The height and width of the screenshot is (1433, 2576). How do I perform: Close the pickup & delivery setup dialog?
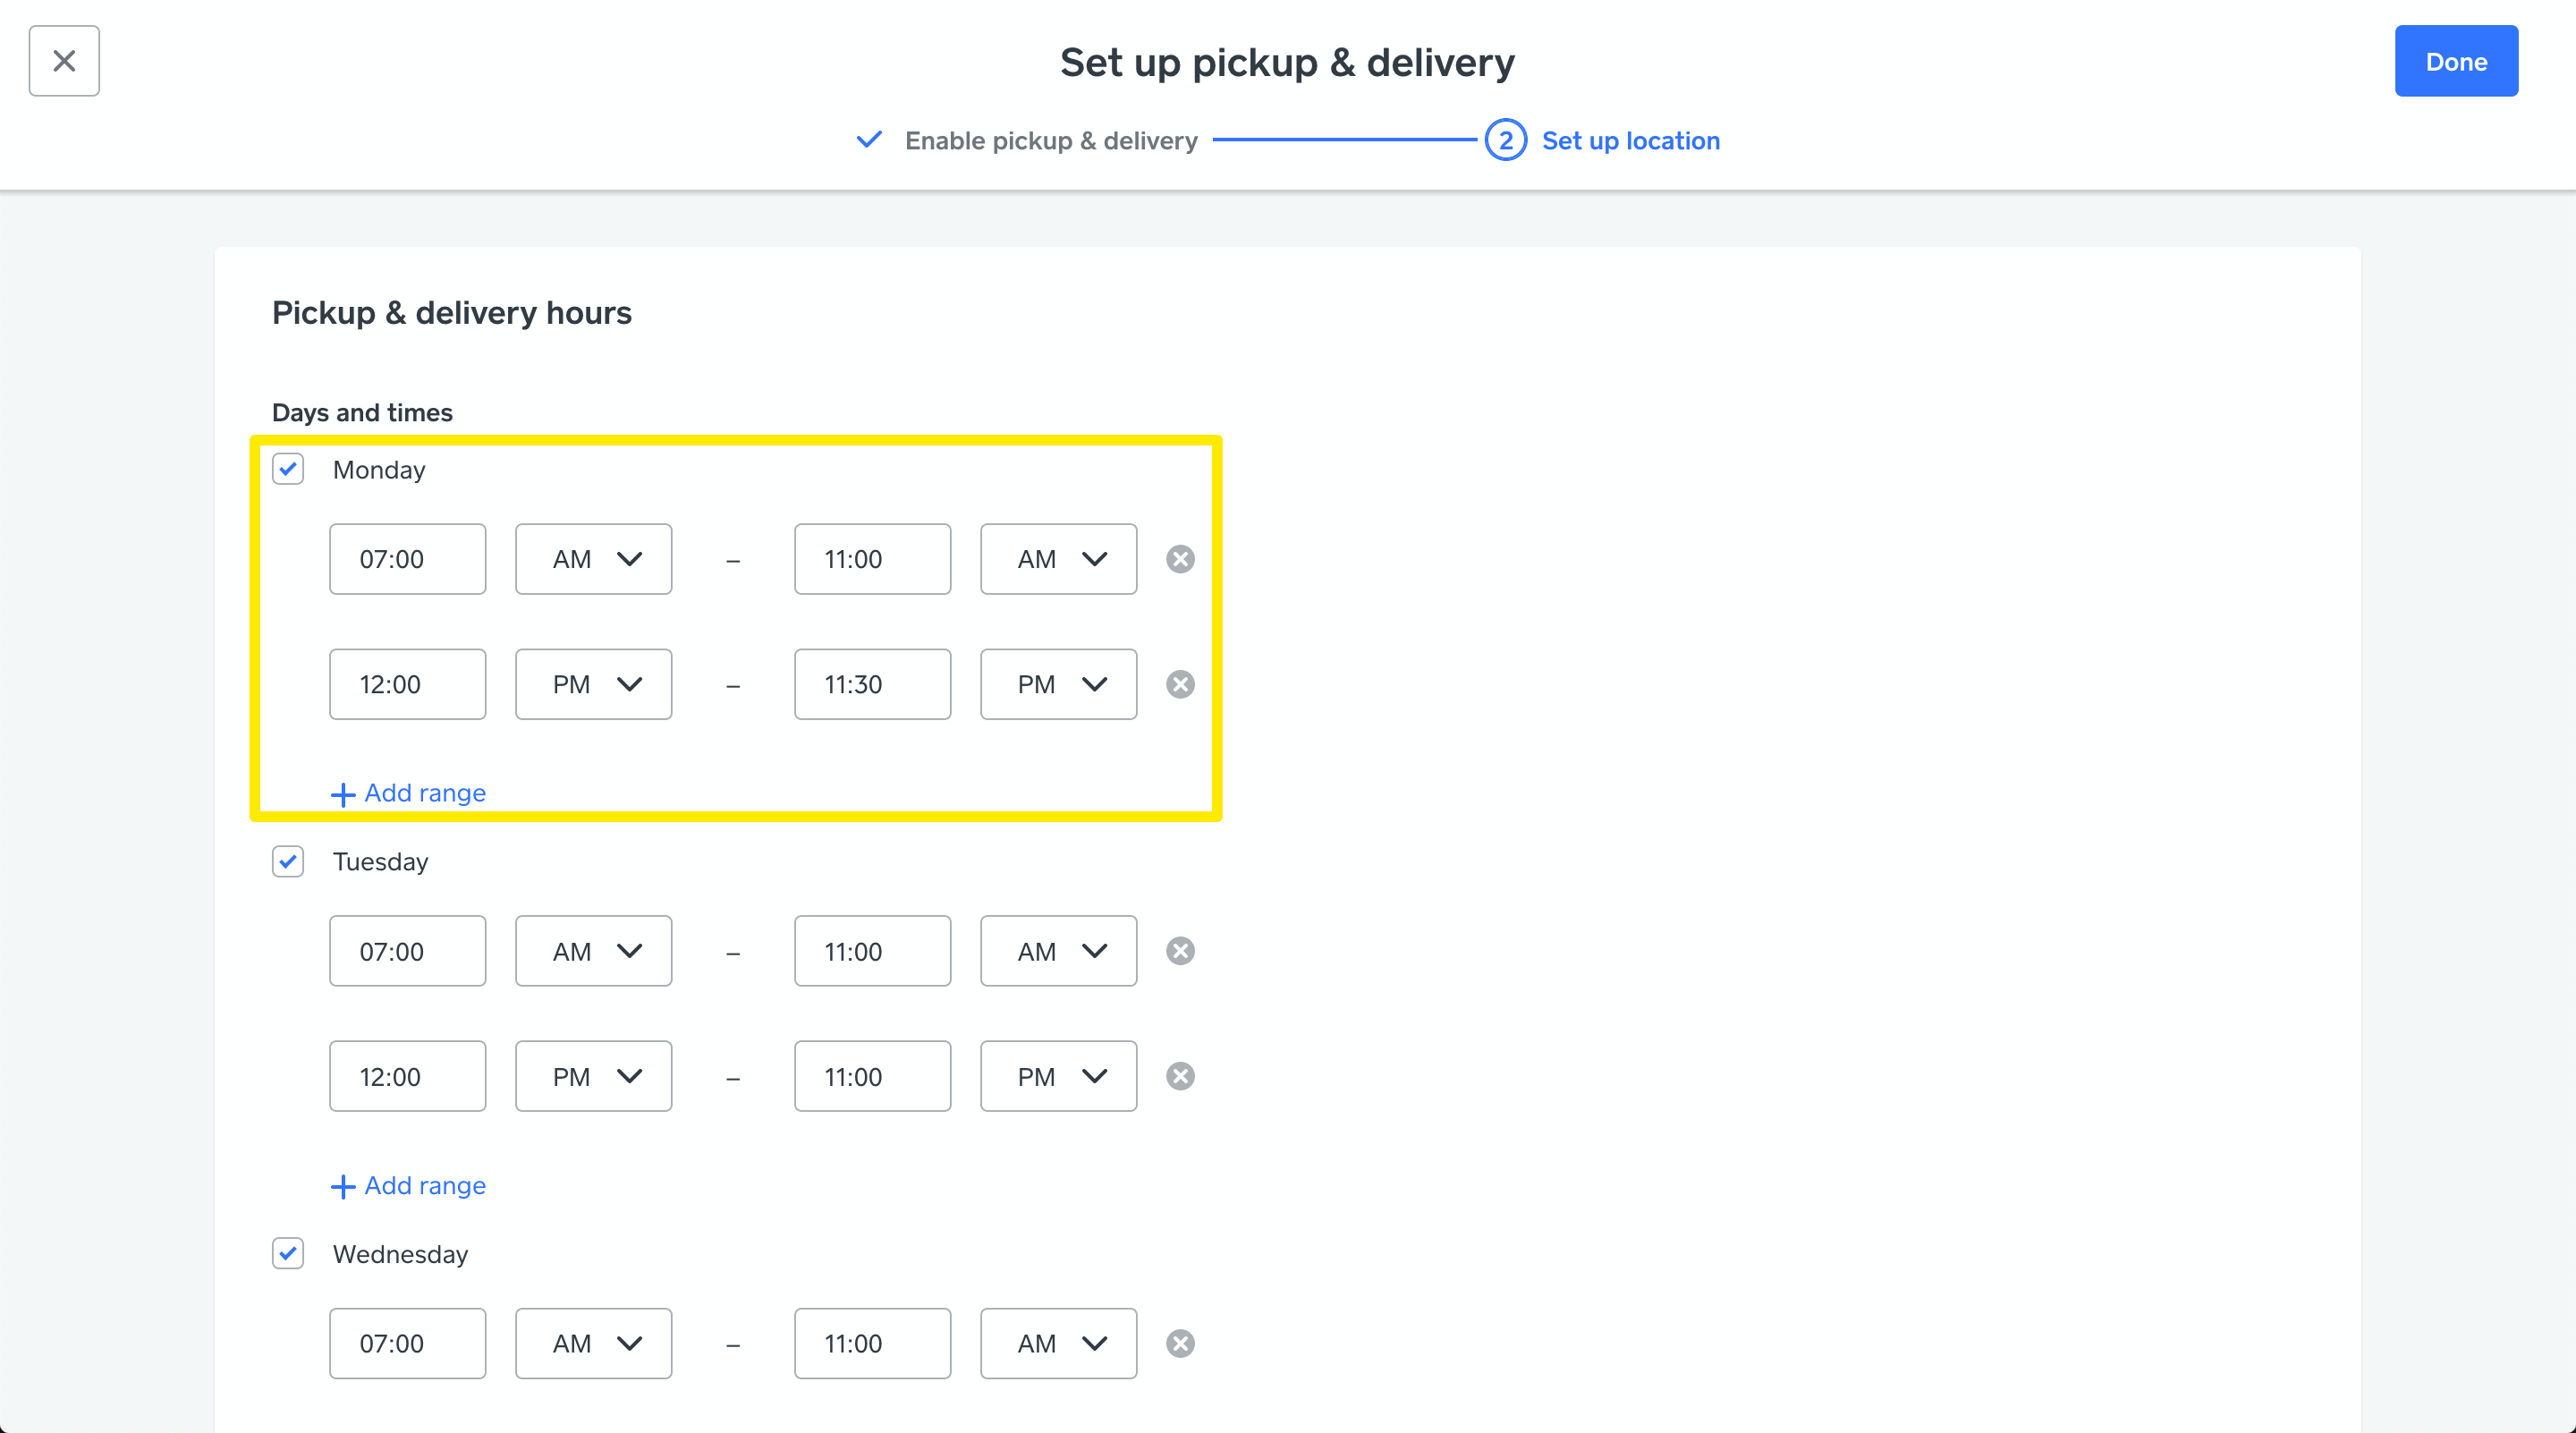coord(64,61)
